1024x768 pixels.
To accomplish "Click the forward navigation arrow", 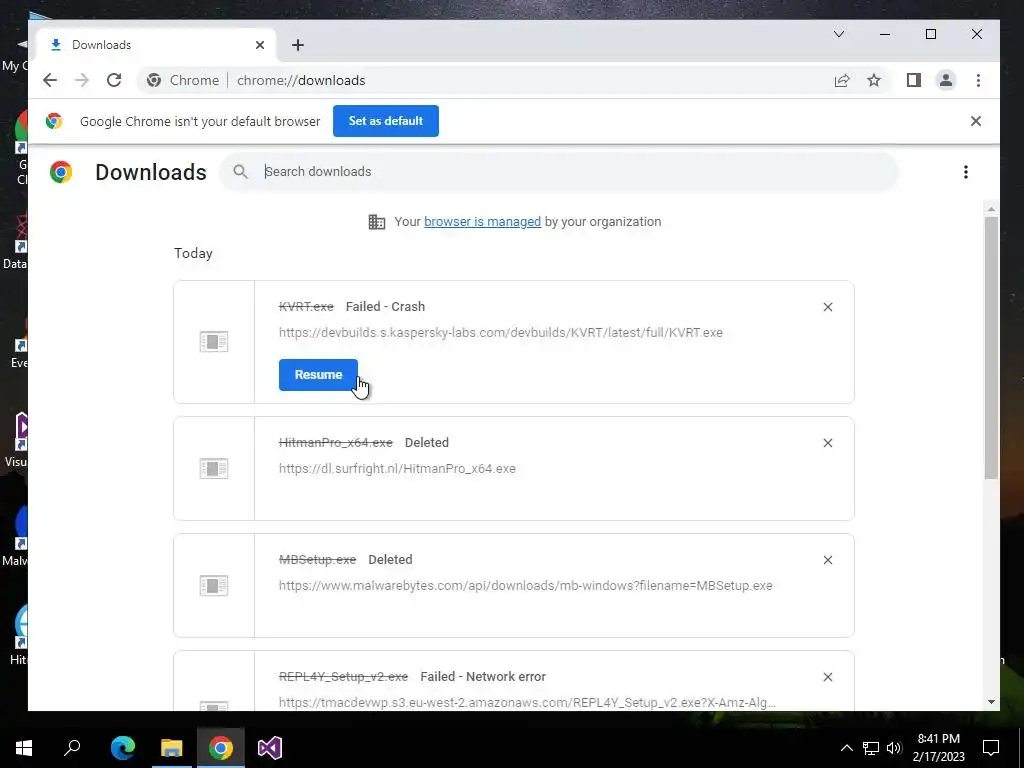I will click(82, 80).
